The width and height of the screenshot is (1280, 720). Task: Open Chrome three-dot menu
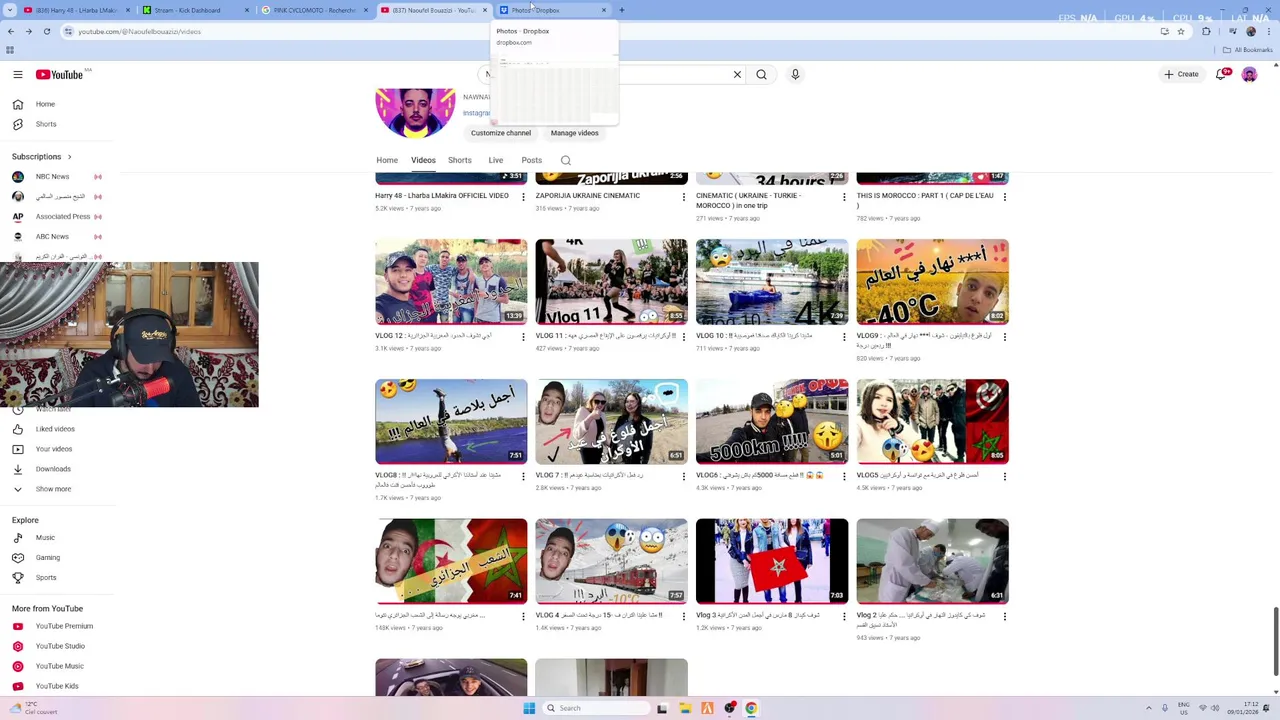click(x=1270, y=31)
